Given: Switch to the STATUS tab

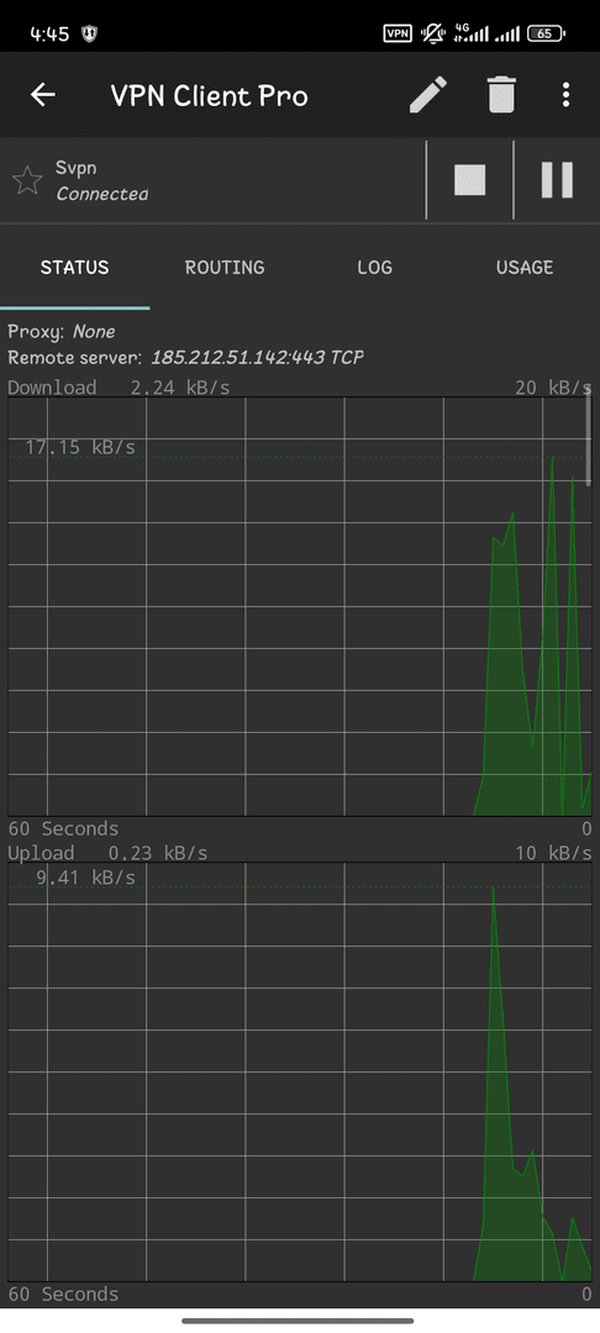Looking at the screenshot, I should pos(75,267).
